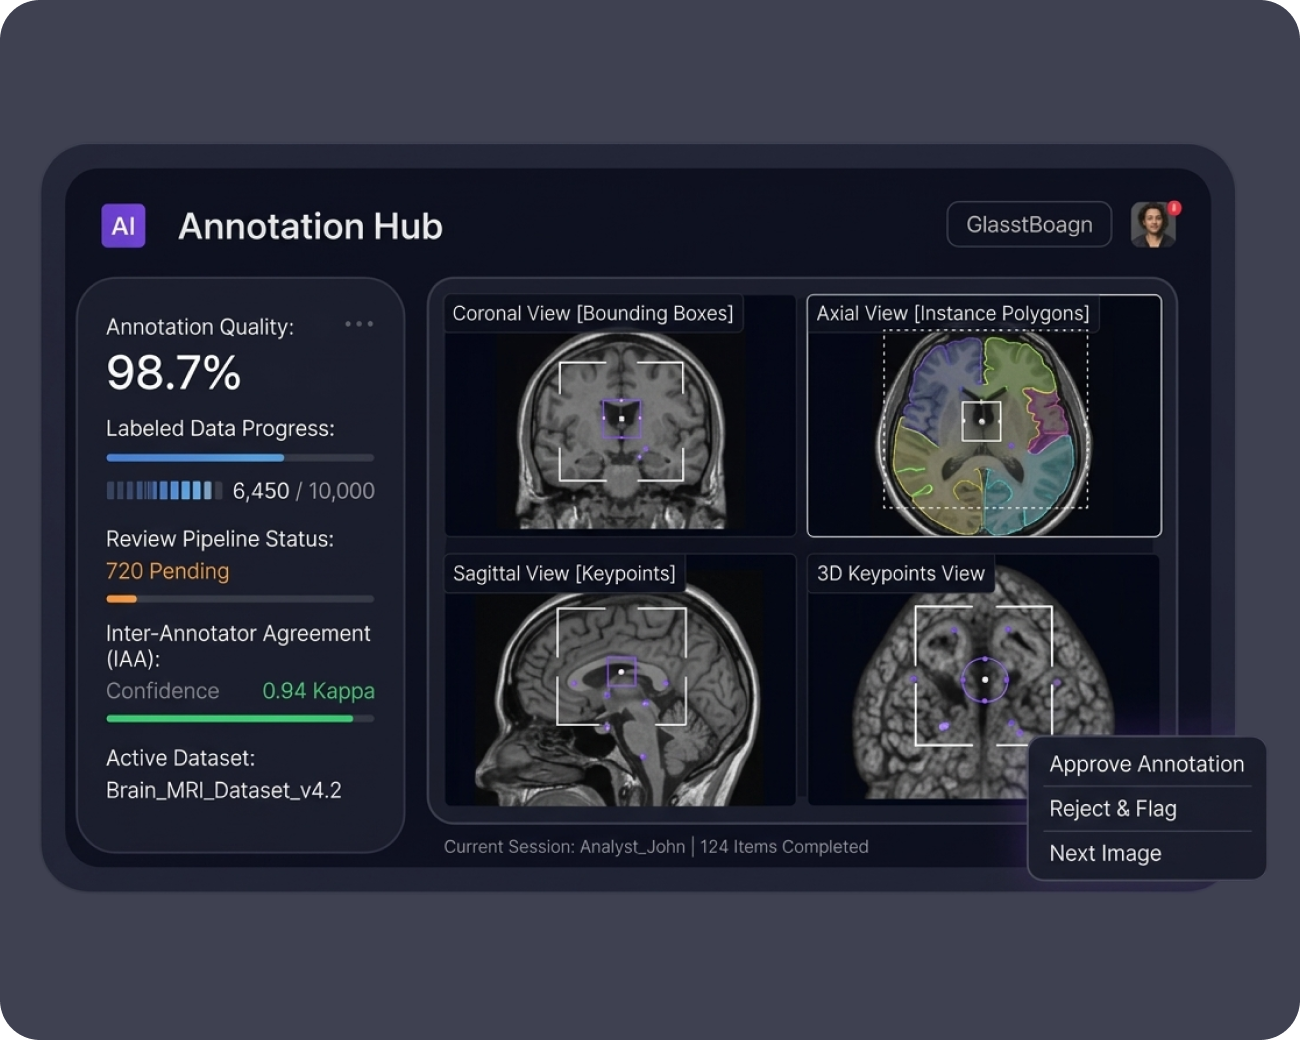Select Reject & Flag option
The width and height of the screenshot is (1300, 1040).
1112,809
